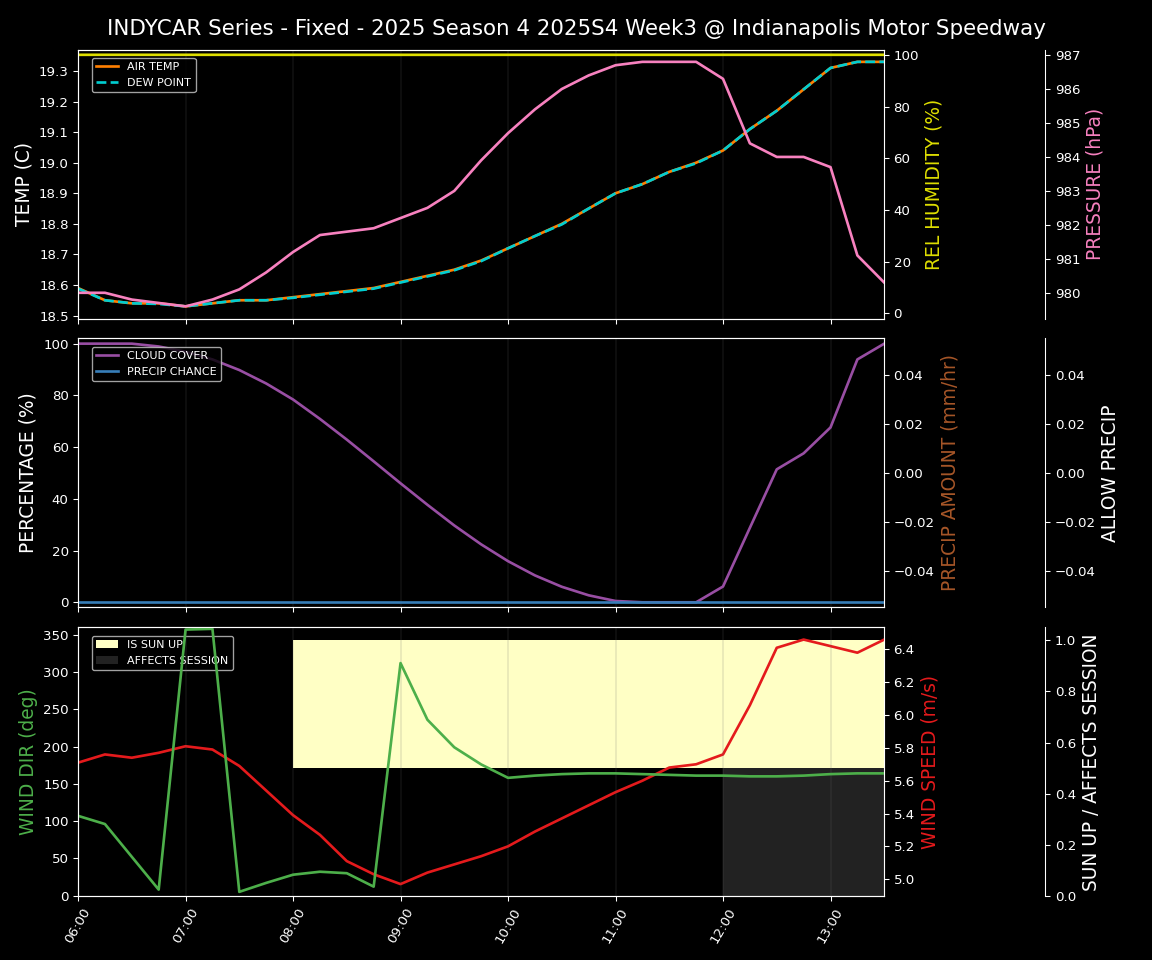This screenshot has height=960, width=1152.
Task: Select the AIR TEMP legend label
Action: click(153, 66)
